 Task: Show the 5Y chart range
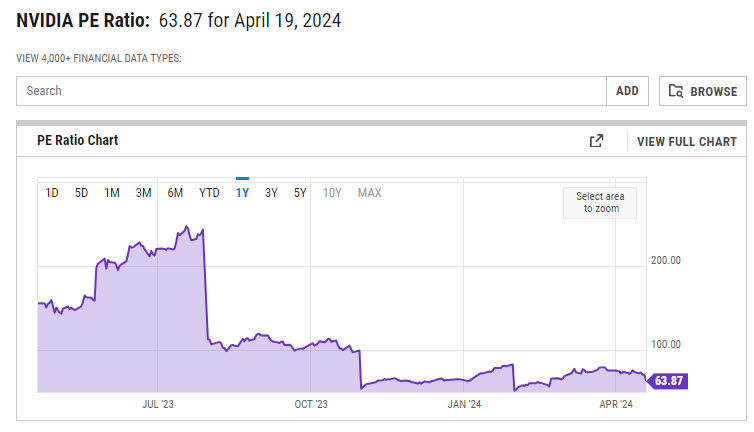point(300,193)
